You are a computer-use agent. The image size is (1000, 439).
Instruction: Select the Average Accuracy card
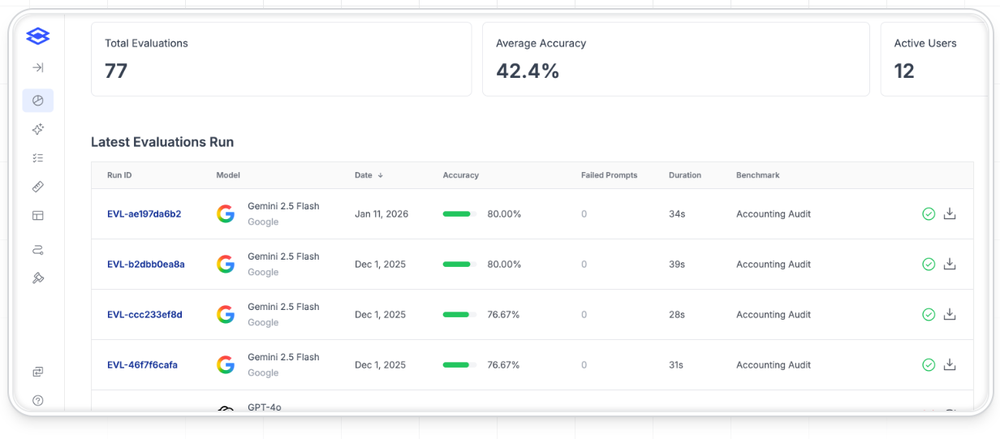pos(676,59)
